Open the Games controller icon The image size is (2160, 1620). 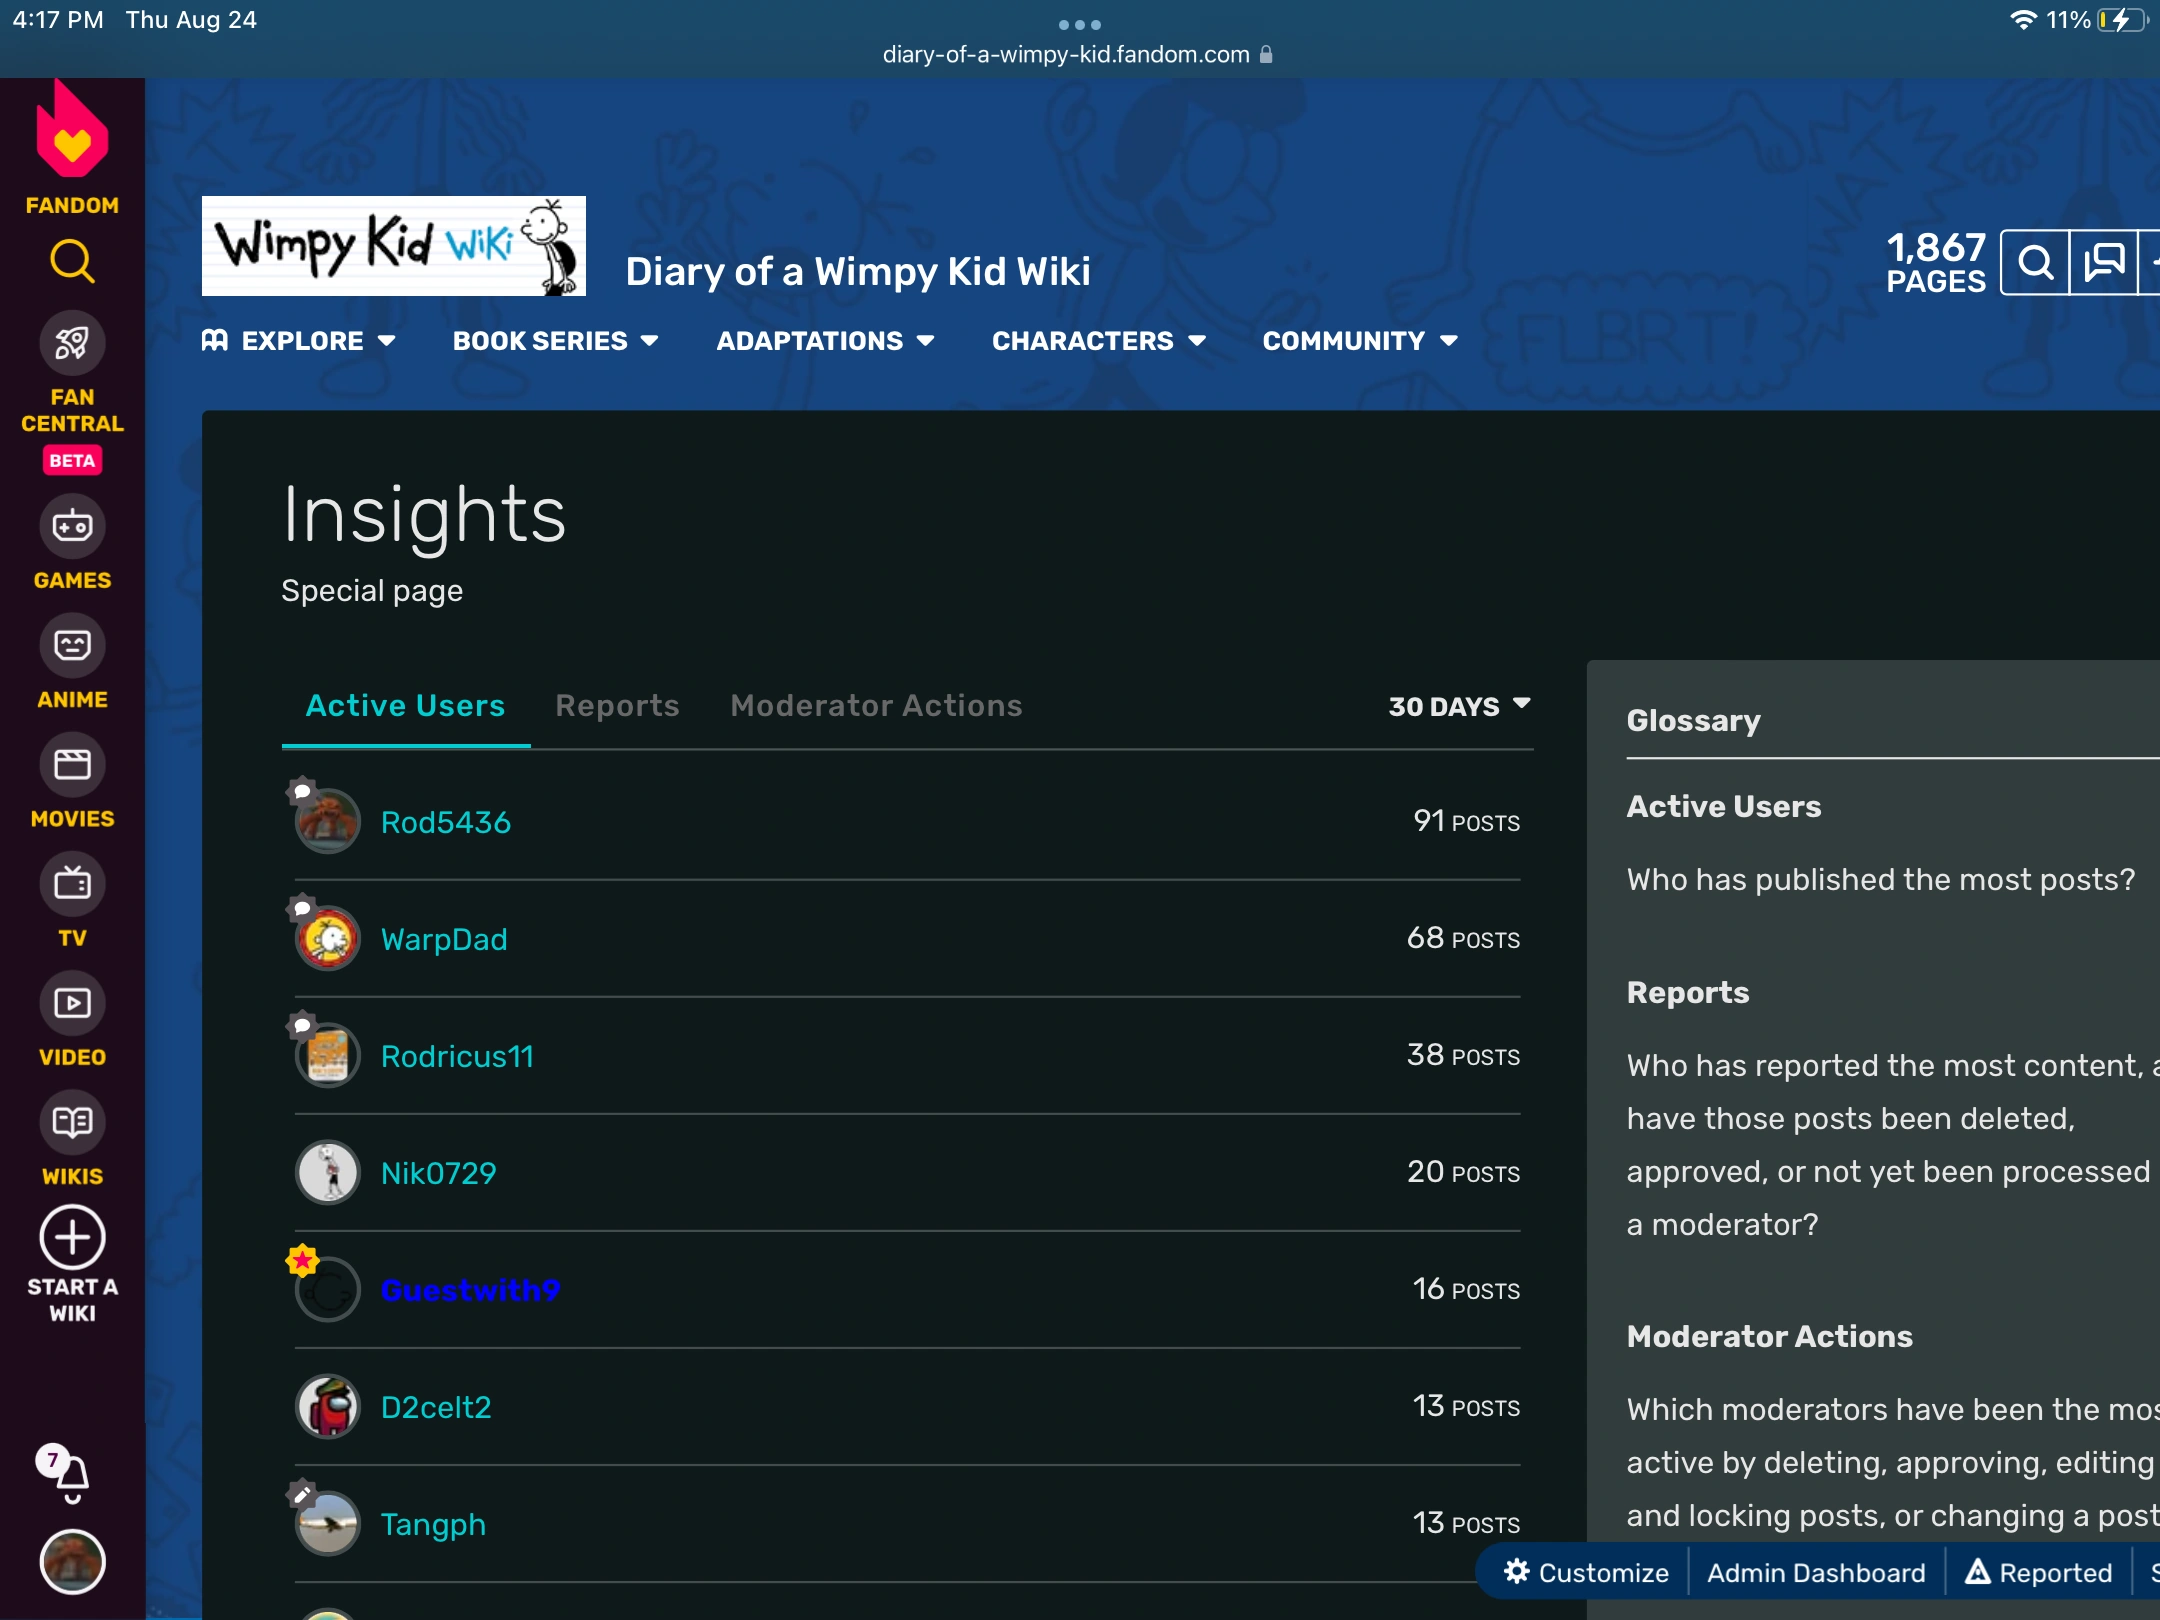pyautogui.click(x=72, y=526)
